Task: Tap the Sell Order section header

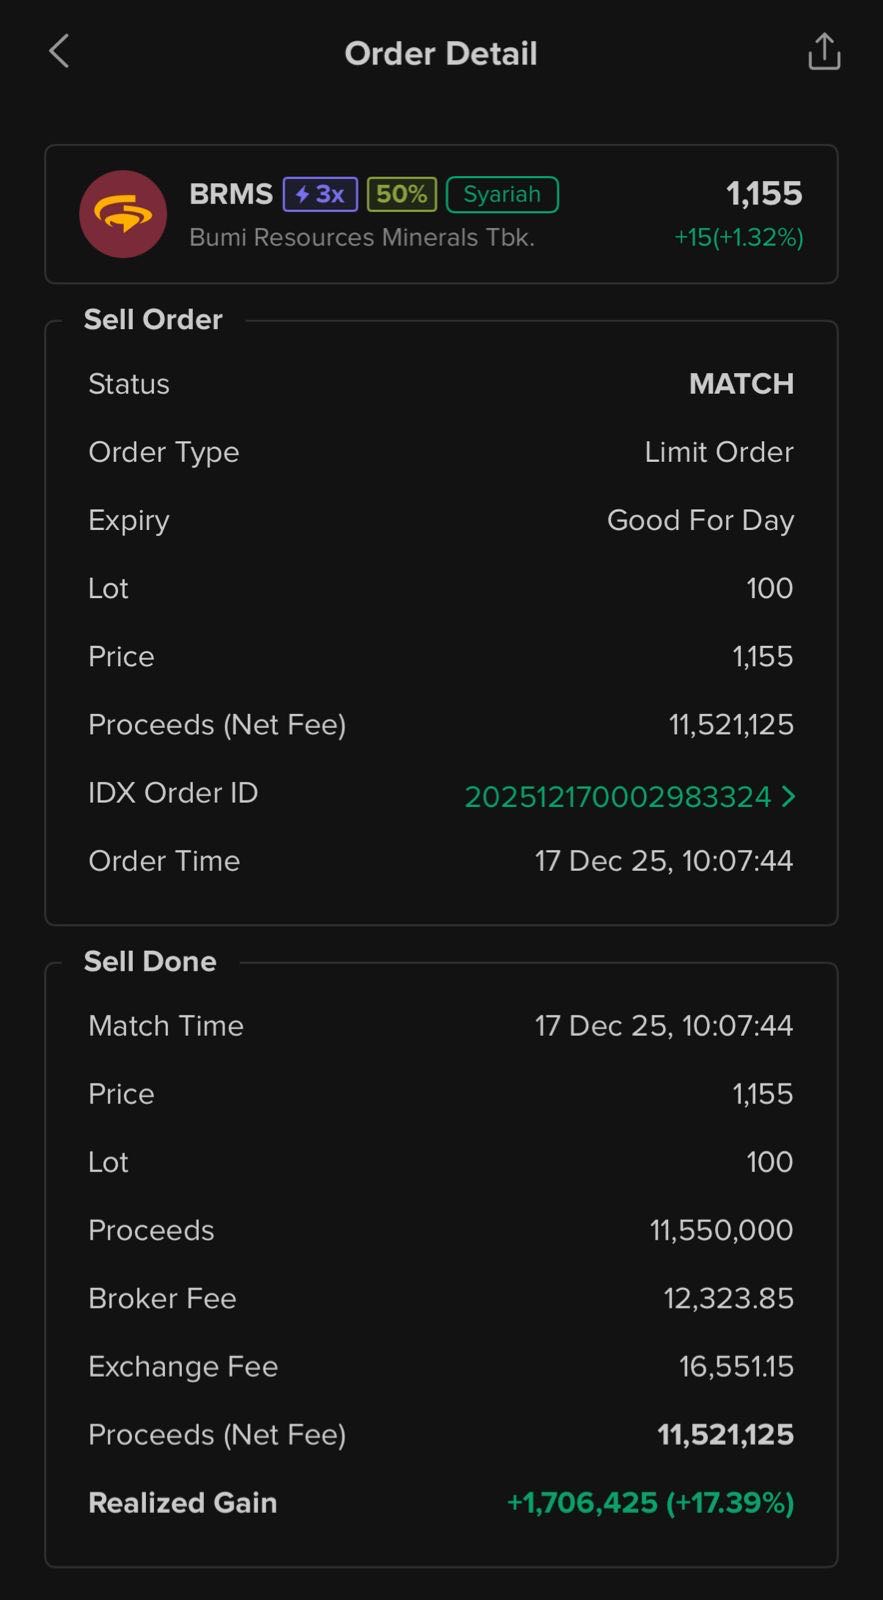Action: [x=153, y=320]
